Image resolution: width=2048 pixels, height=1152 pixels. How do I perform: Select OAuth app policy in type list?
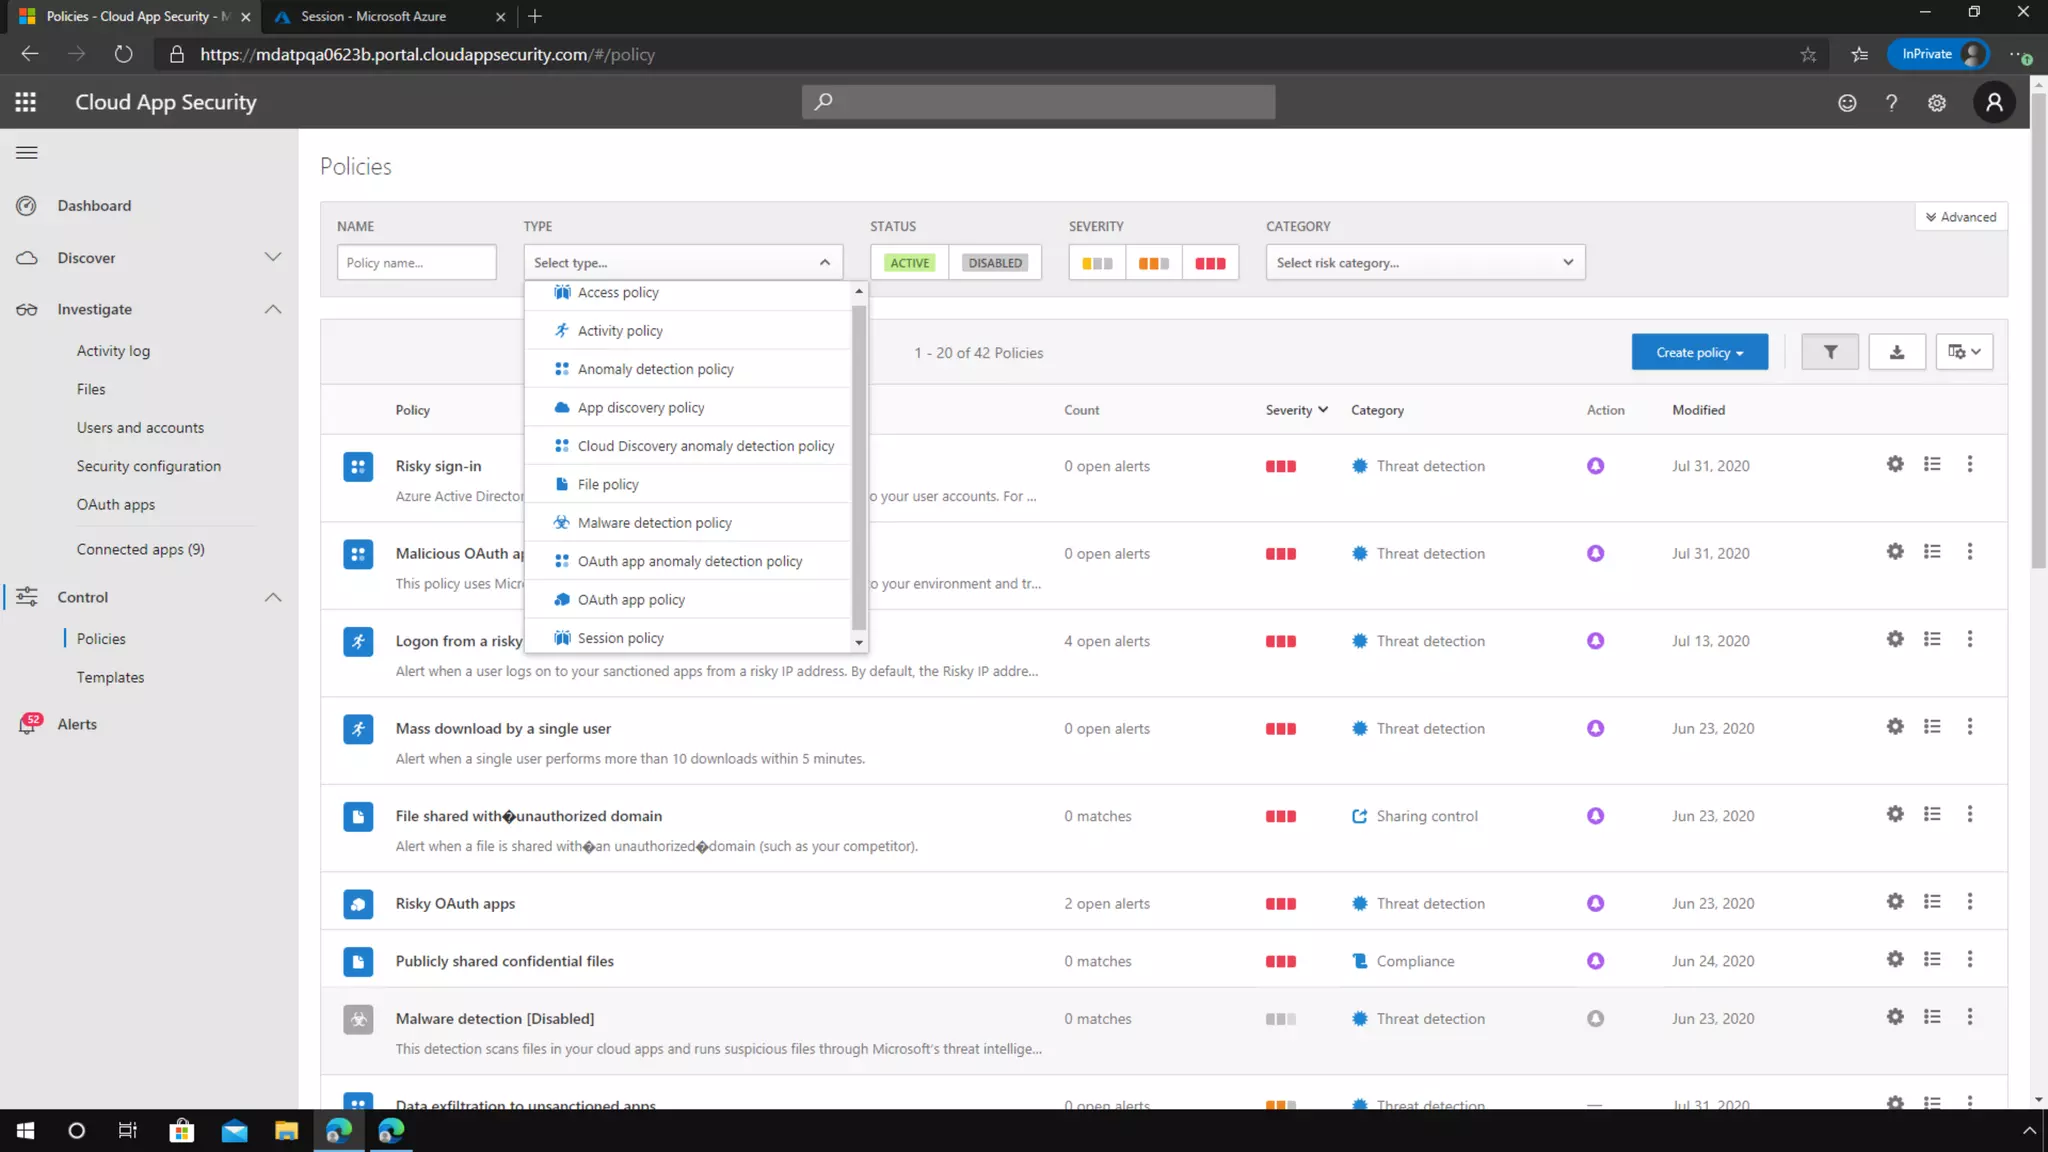click(x=631, y=600)
